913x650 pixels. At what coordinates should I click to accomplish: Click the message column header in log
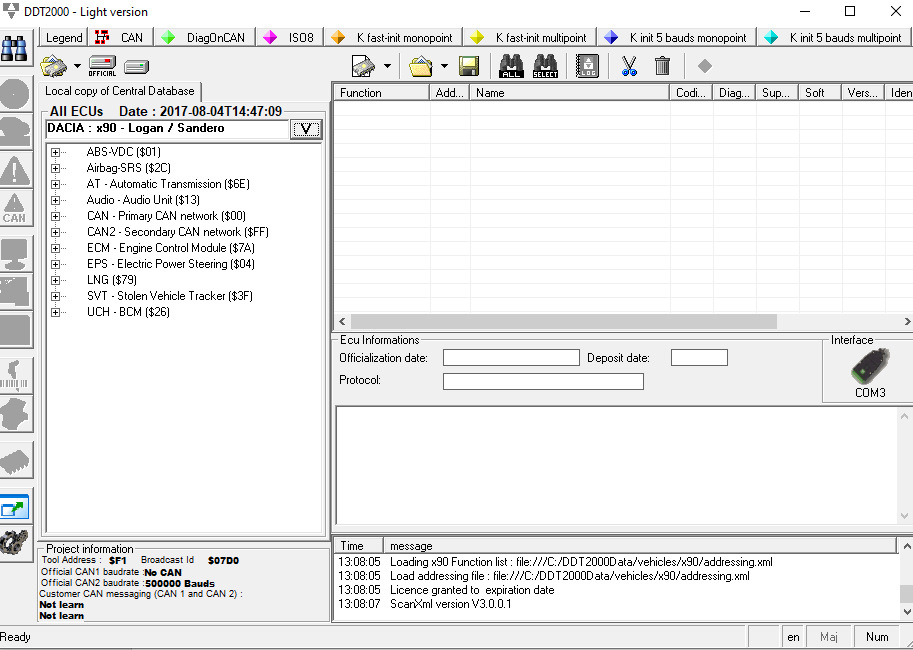click(640, 546)
